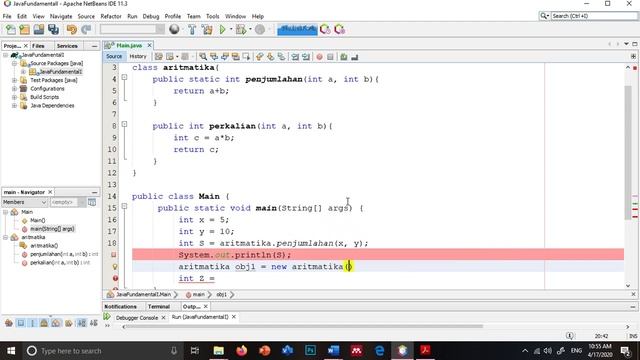Viewport: 640px width, 360px height.
Task: Open the Debug menu
Action: 151,16
